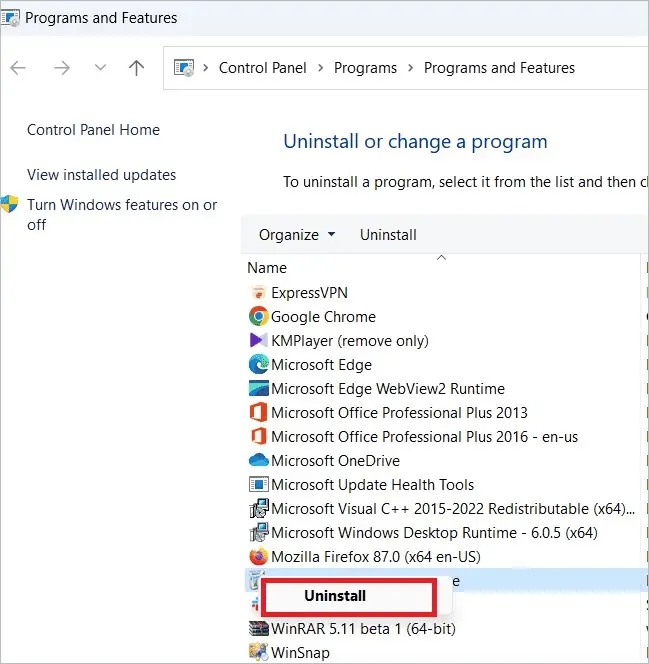Open Turn Windows features on or off
This screenshot has width=649, height=664.
(122, 214)
